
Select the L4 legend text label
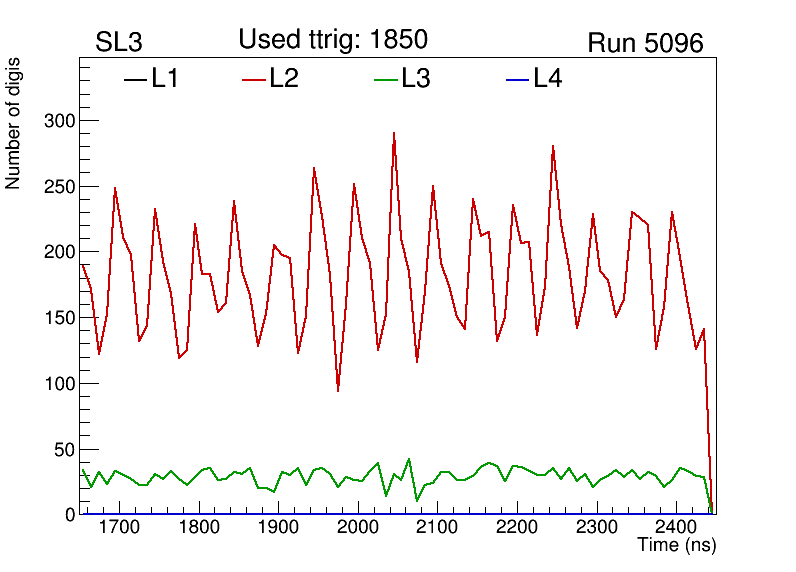point(548,79)
